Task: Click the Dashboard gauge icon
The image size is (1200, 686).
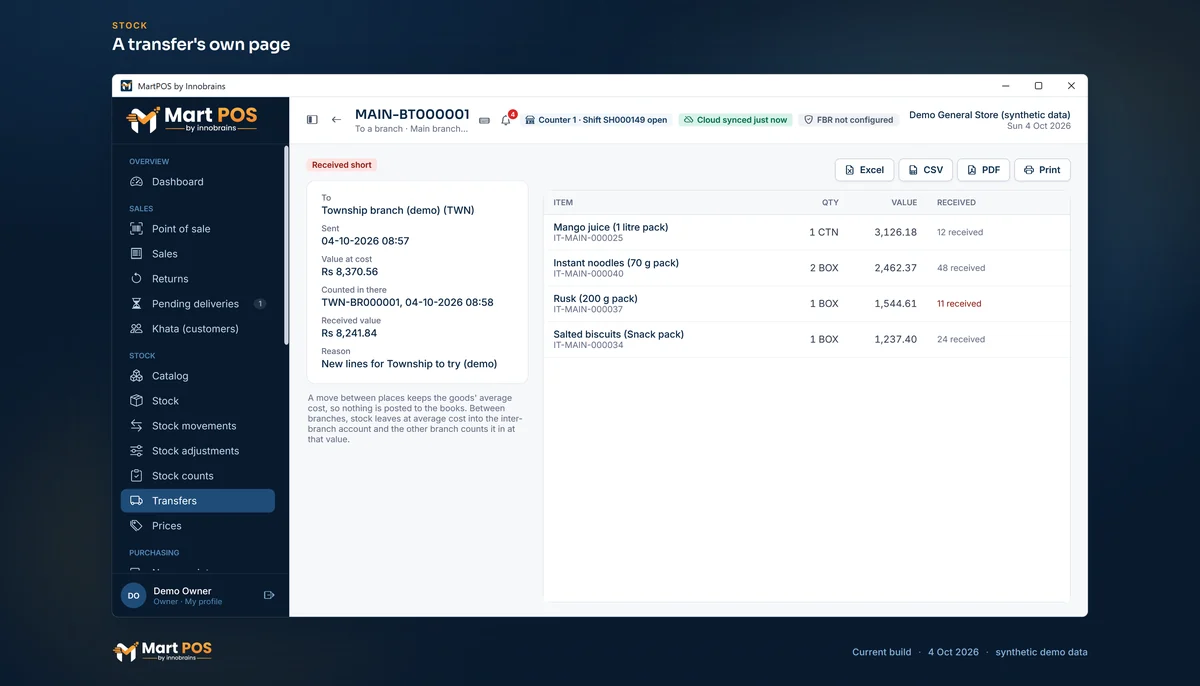Action: 137,182
